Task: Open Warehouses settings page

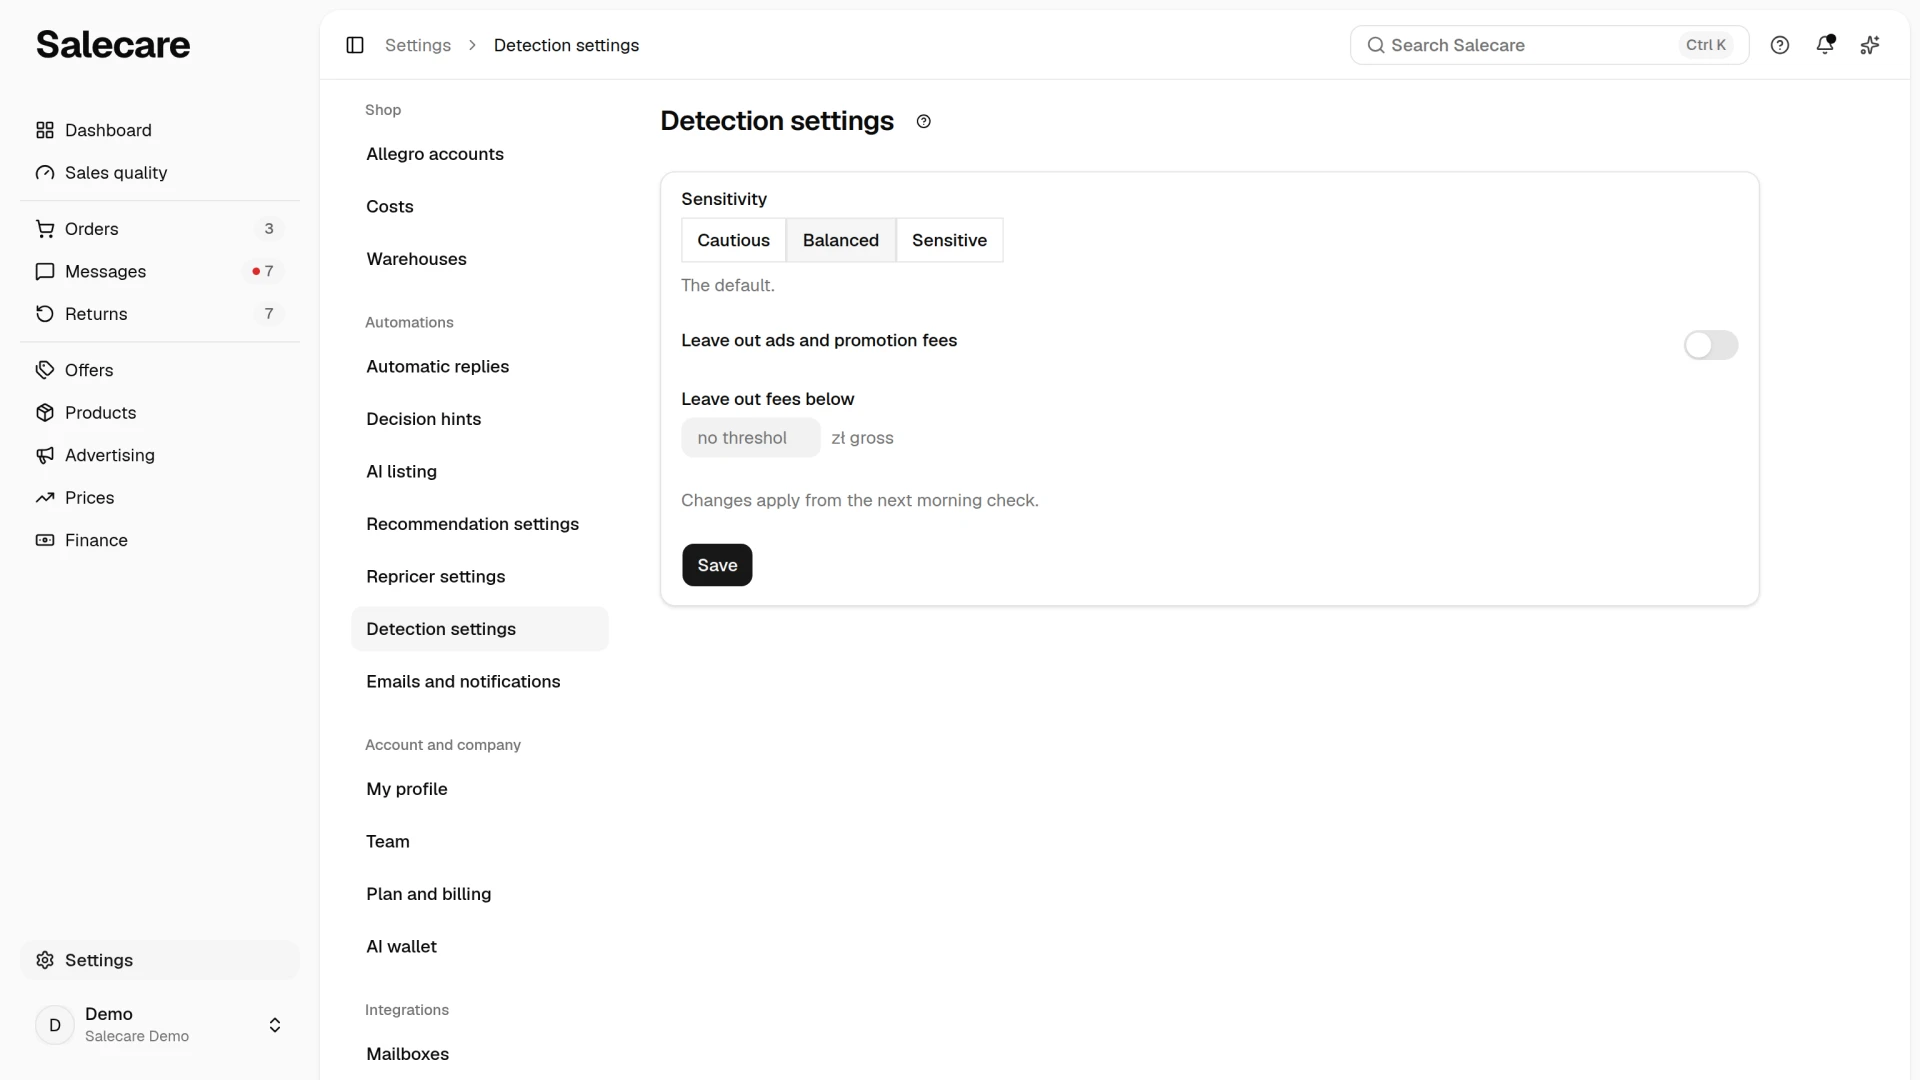Action: (480, 259)
